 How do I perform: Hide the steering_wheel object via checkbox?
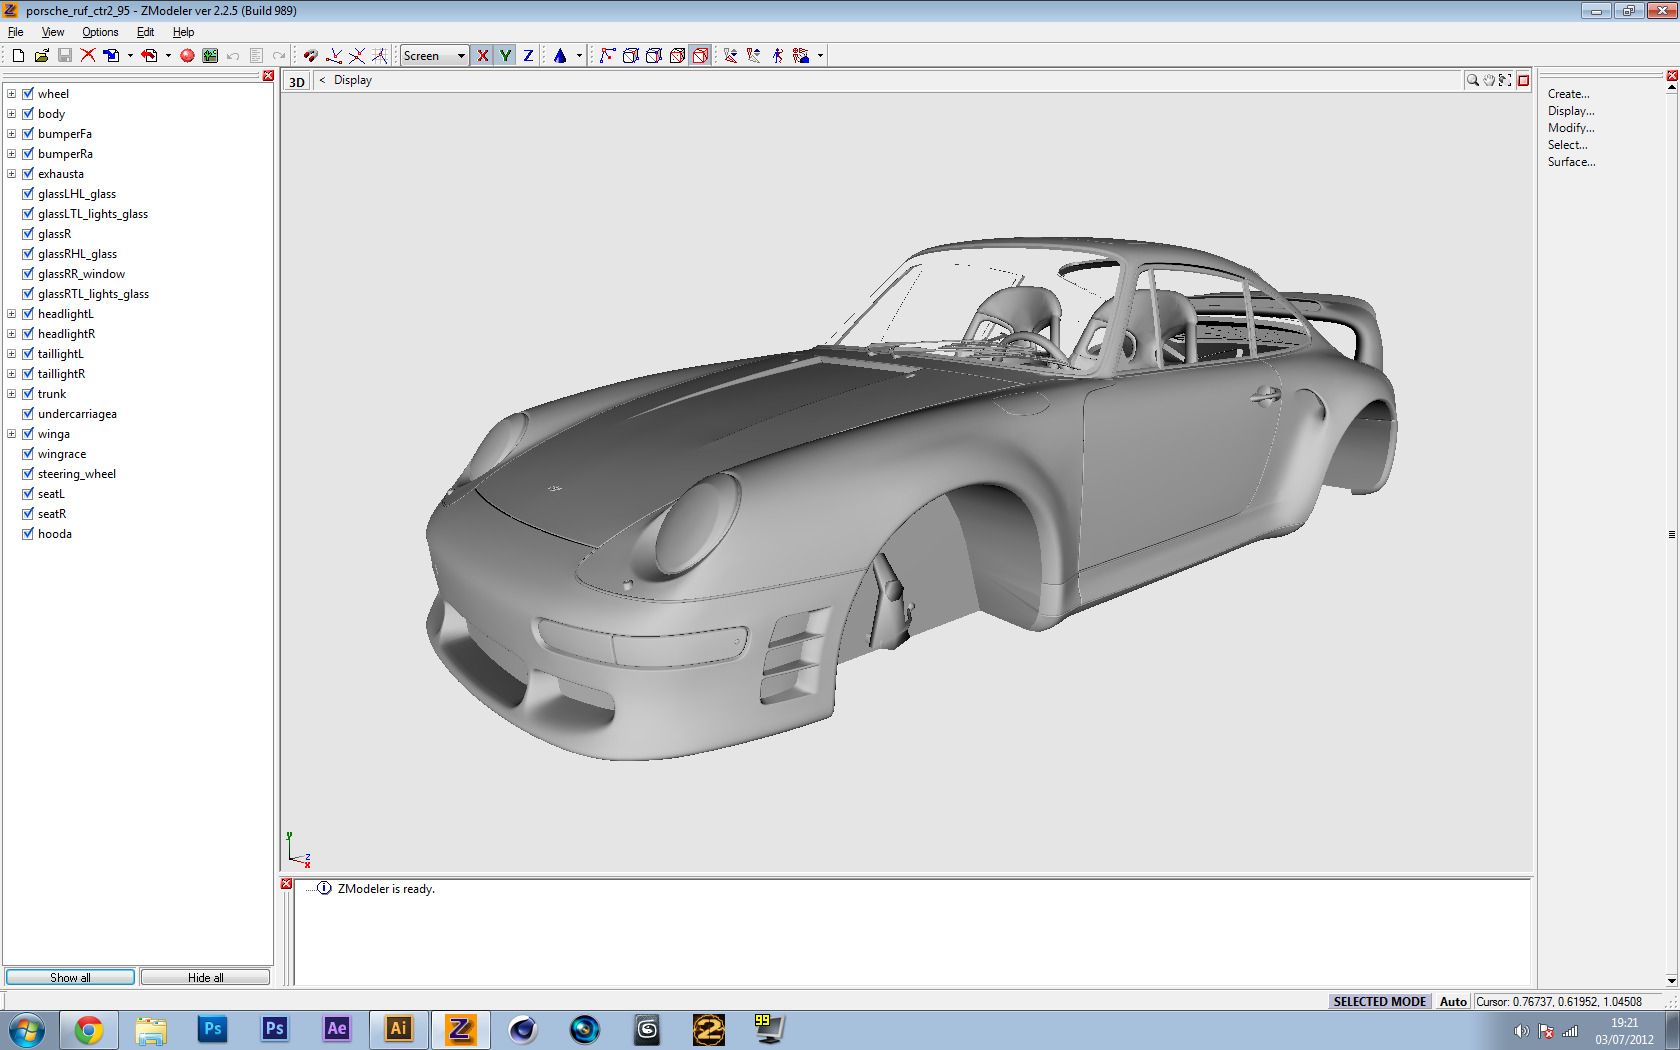click(x=28, y=474)
